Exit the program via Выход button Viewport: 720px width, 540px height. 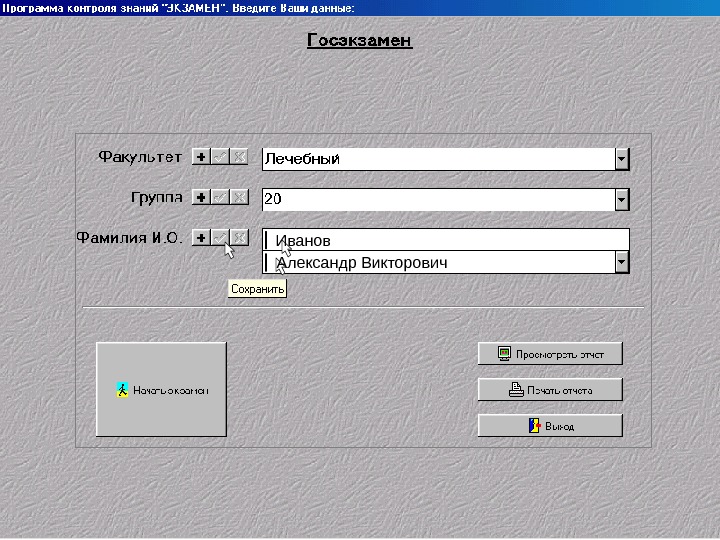[x=550, y=426]
